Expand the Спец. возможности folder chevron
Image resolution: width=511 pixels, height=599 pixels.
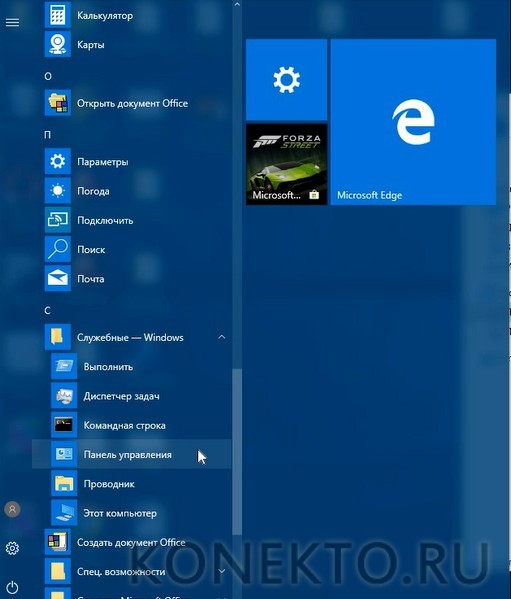(x=222, y=571)
